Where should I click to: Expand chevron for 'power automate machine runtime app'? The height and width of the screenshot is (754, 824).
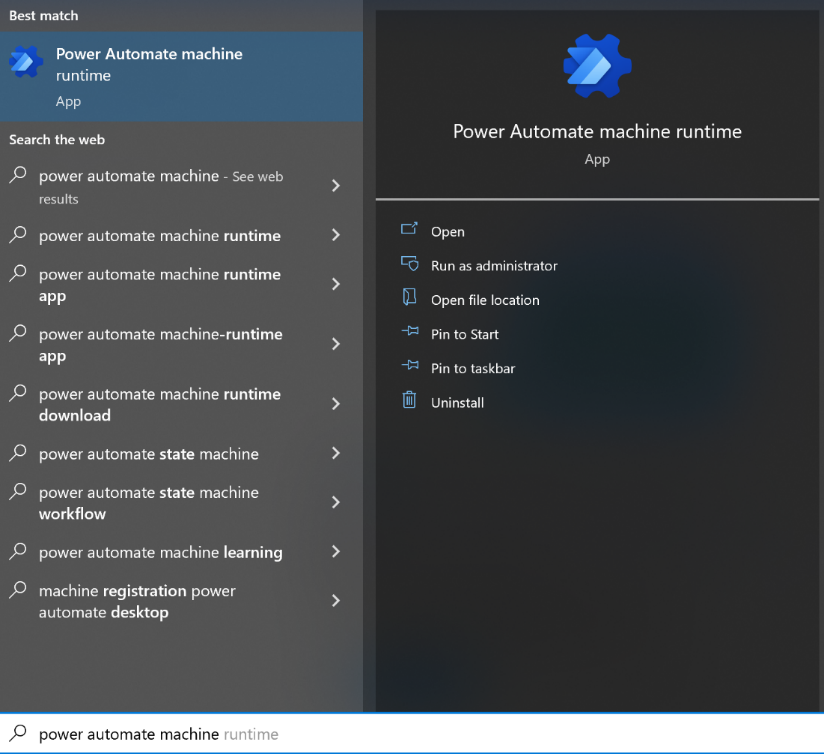pos(336,284)
